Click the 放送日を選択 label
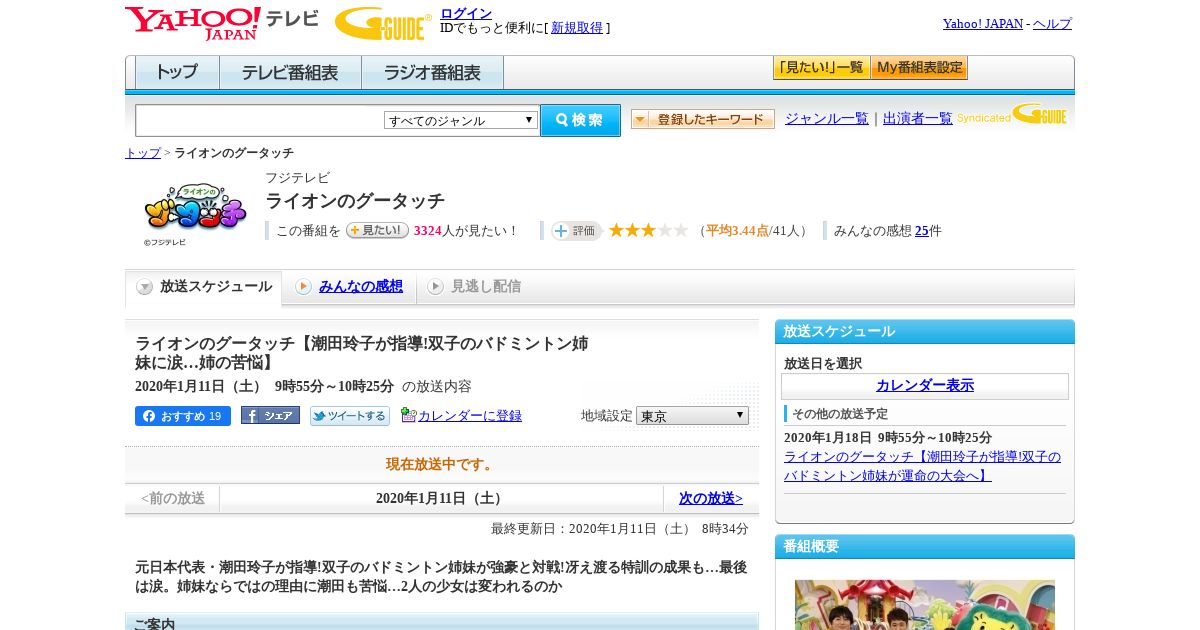The height and width of the screenshot is (630, 1200). pyautogui.click(x=823, y=363)
